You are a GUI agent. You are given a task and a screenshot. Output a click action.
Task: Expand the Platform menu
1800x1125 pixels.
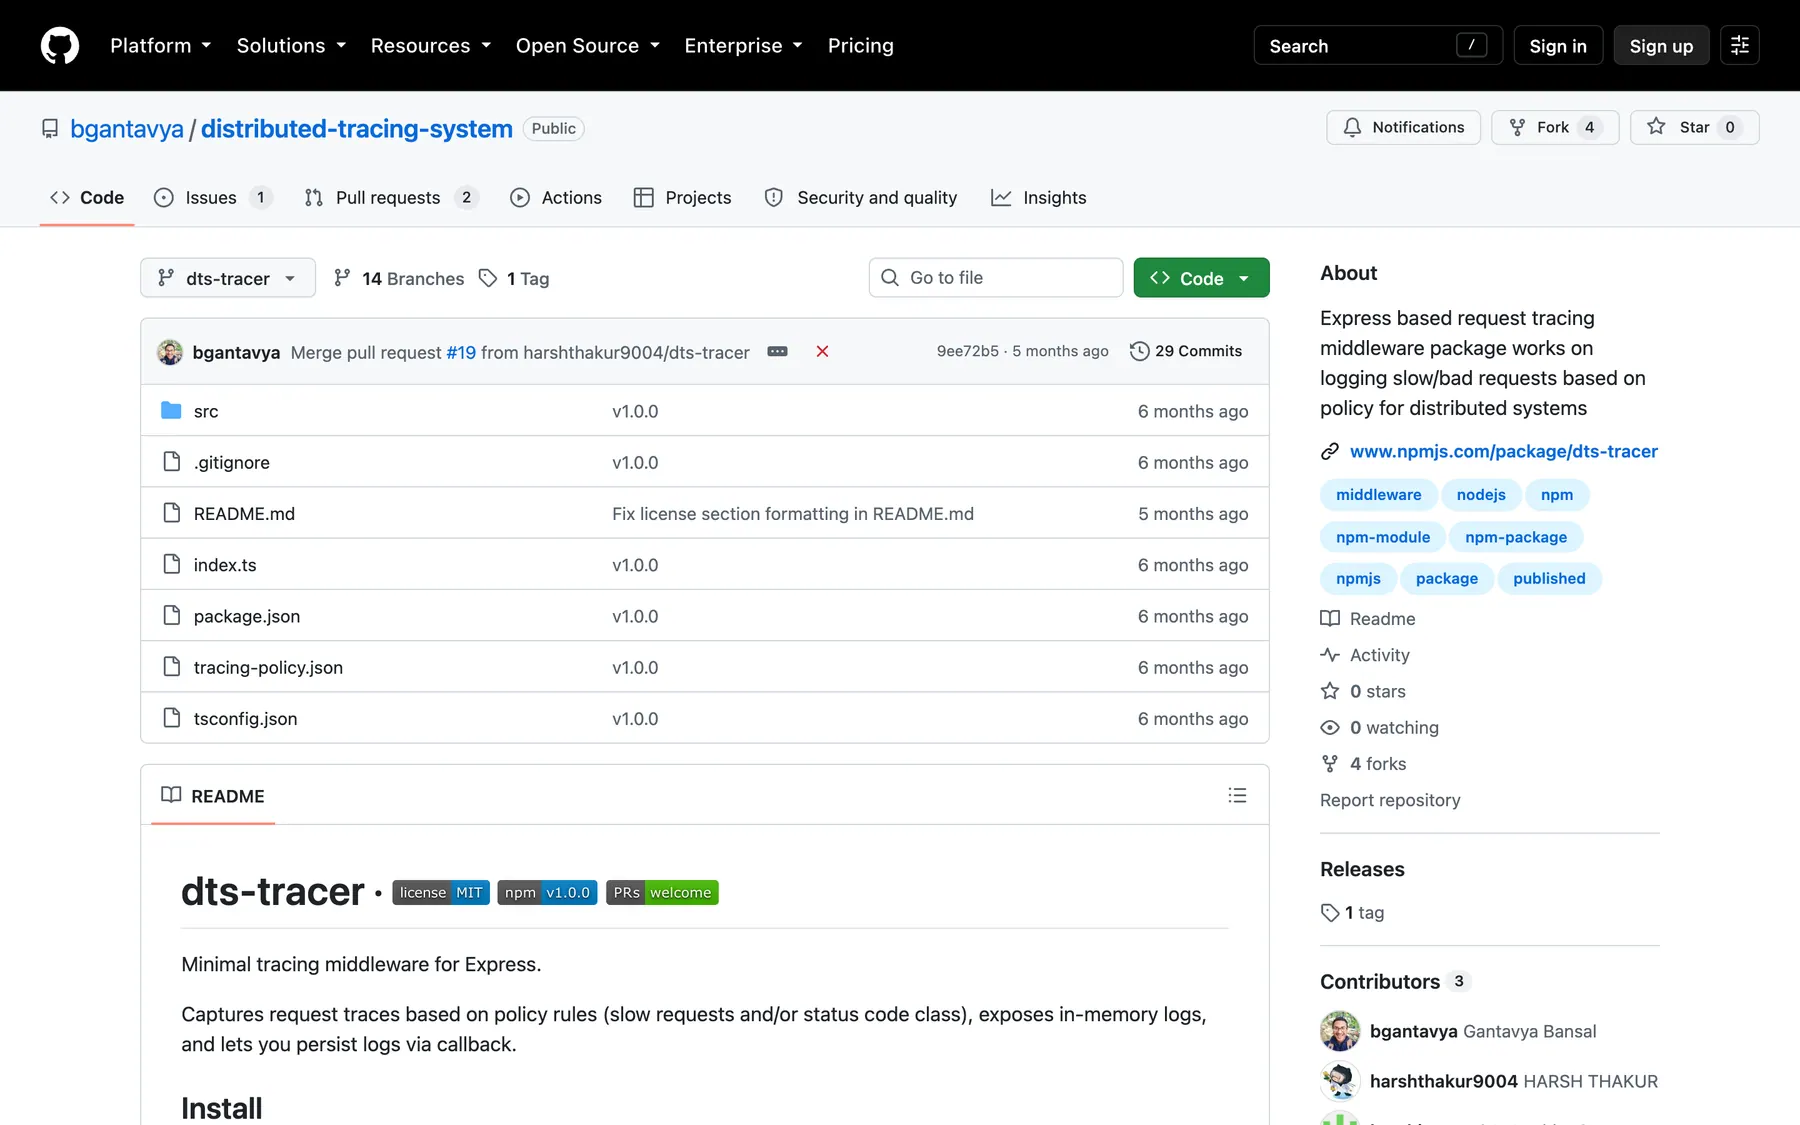pyautogui.click(x=160, y=46)
